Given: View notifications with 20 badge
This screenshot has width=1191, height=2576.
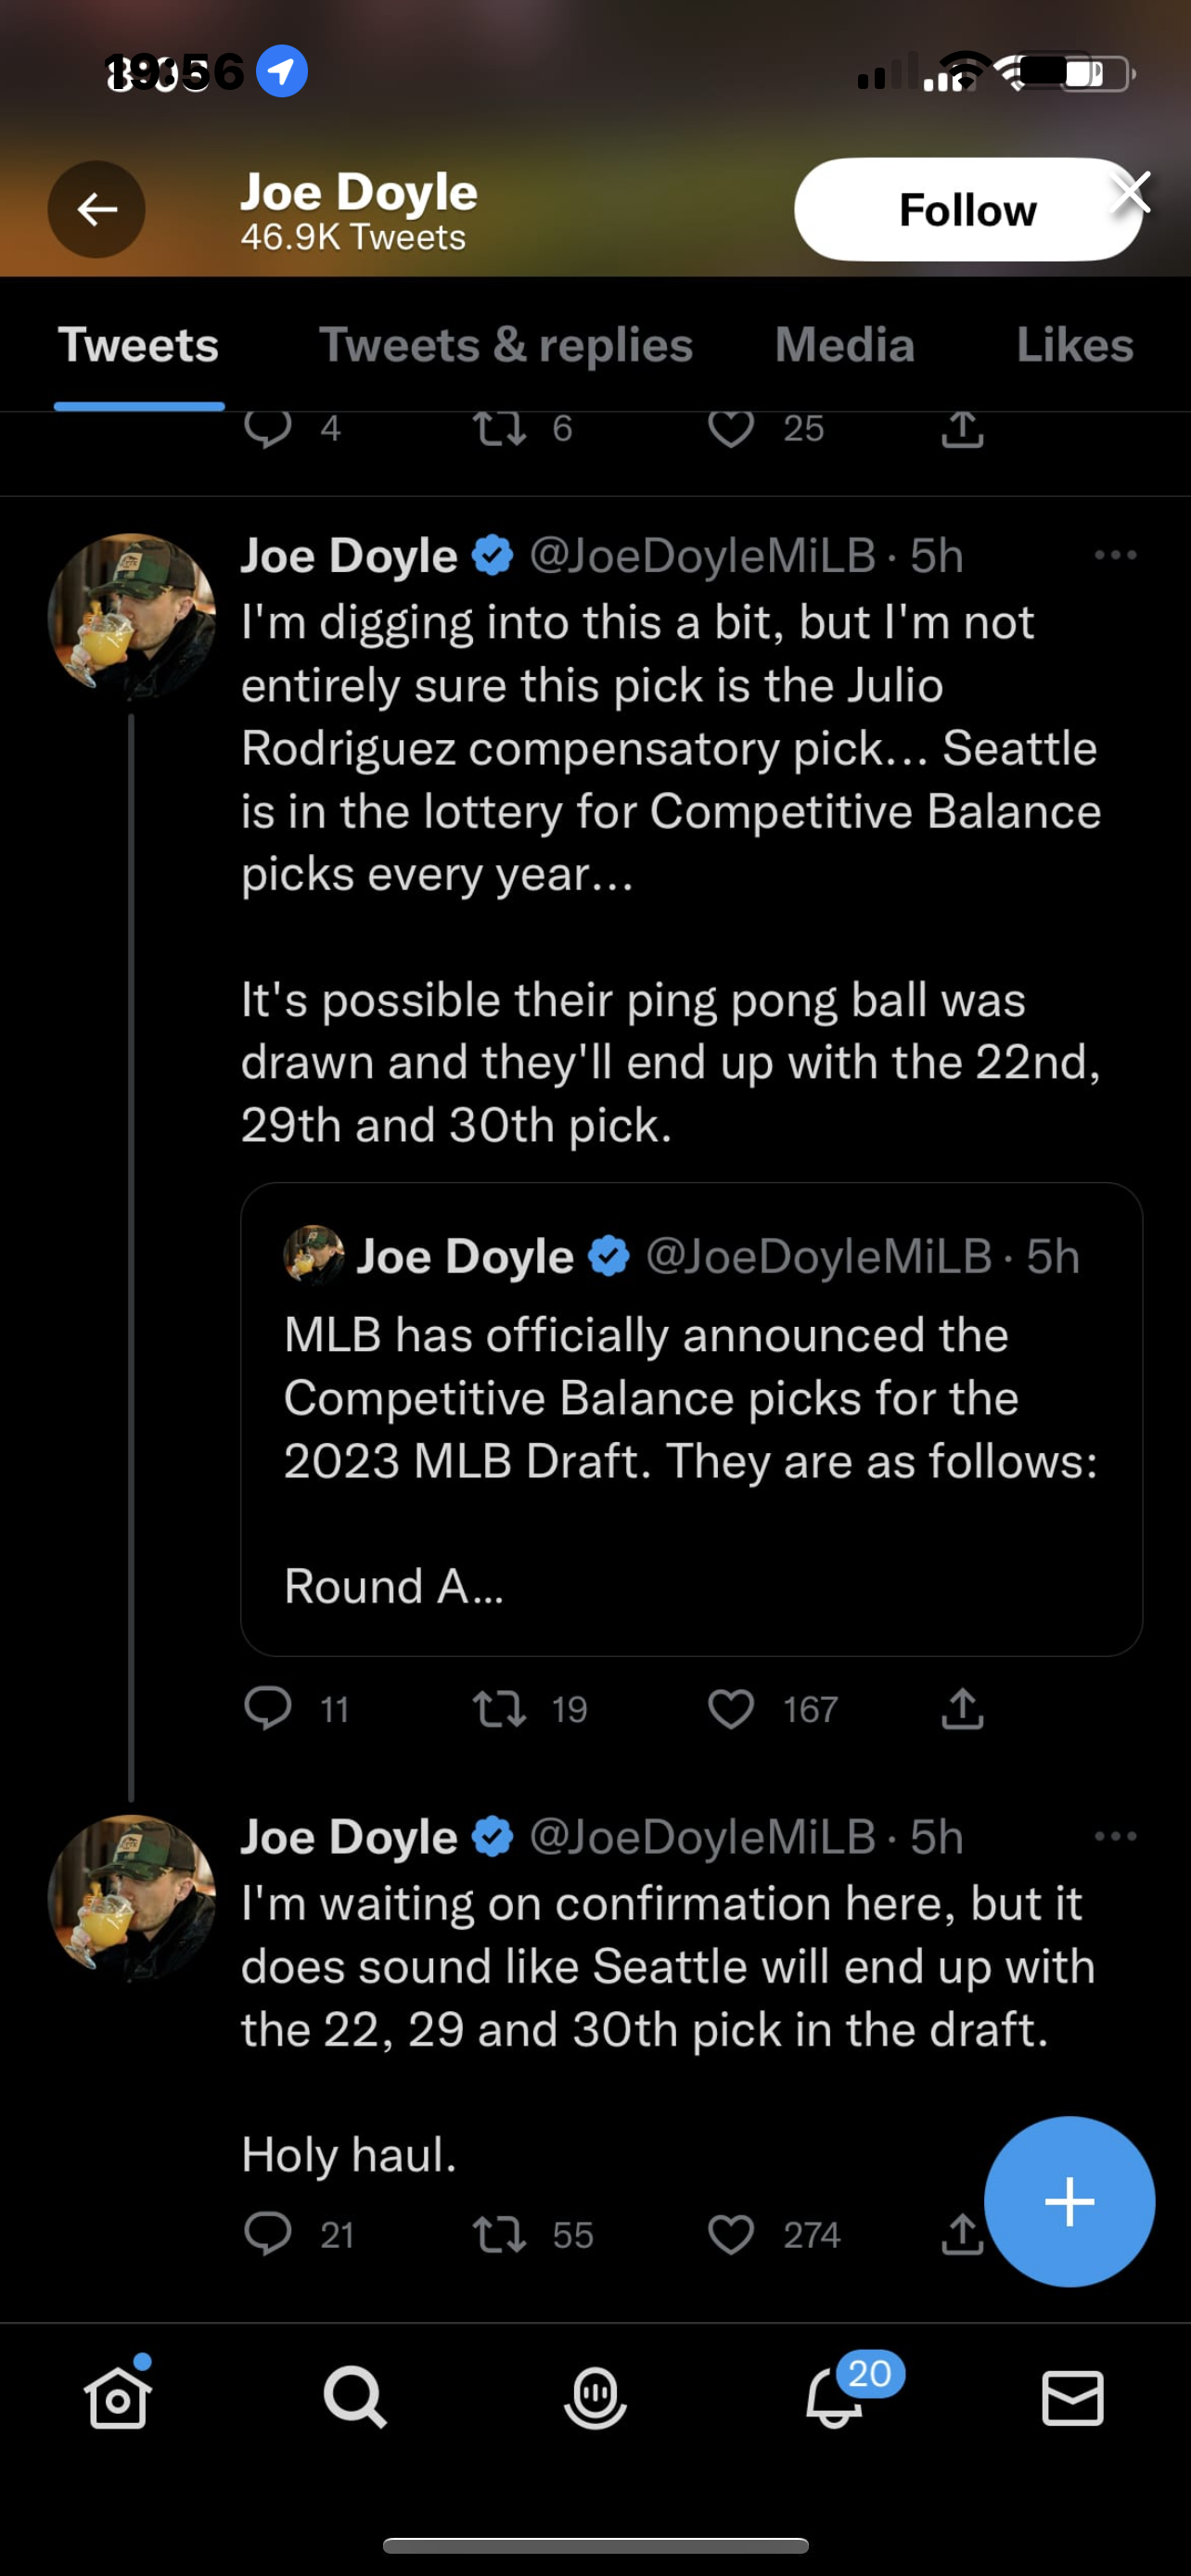Looking at the screenshot, I should [x=834, y=2399].
